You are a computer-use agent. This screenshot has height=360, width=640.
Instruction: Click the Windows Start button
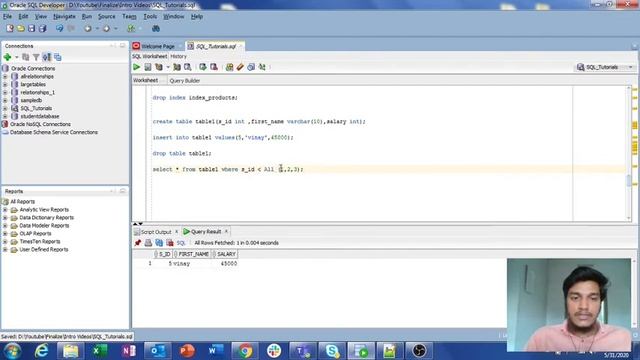point(13,351)
